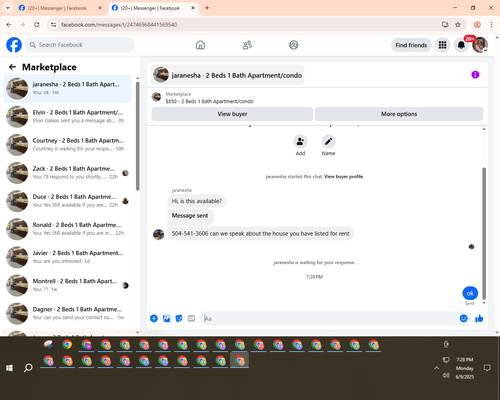
Task: Open Duce apartment conversation
Action: [67, 201]
